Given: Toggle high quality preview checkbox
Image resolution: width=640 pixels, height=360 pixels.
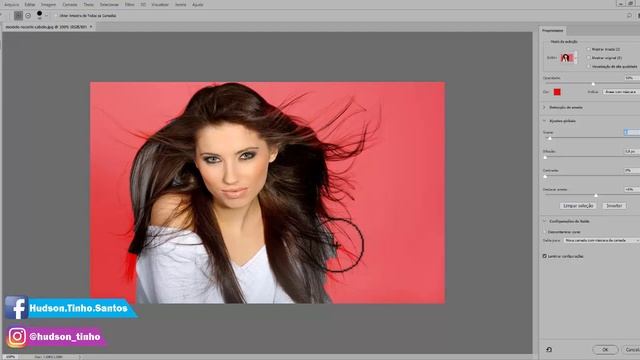Looking at the screenshot, I should [589, 66].
